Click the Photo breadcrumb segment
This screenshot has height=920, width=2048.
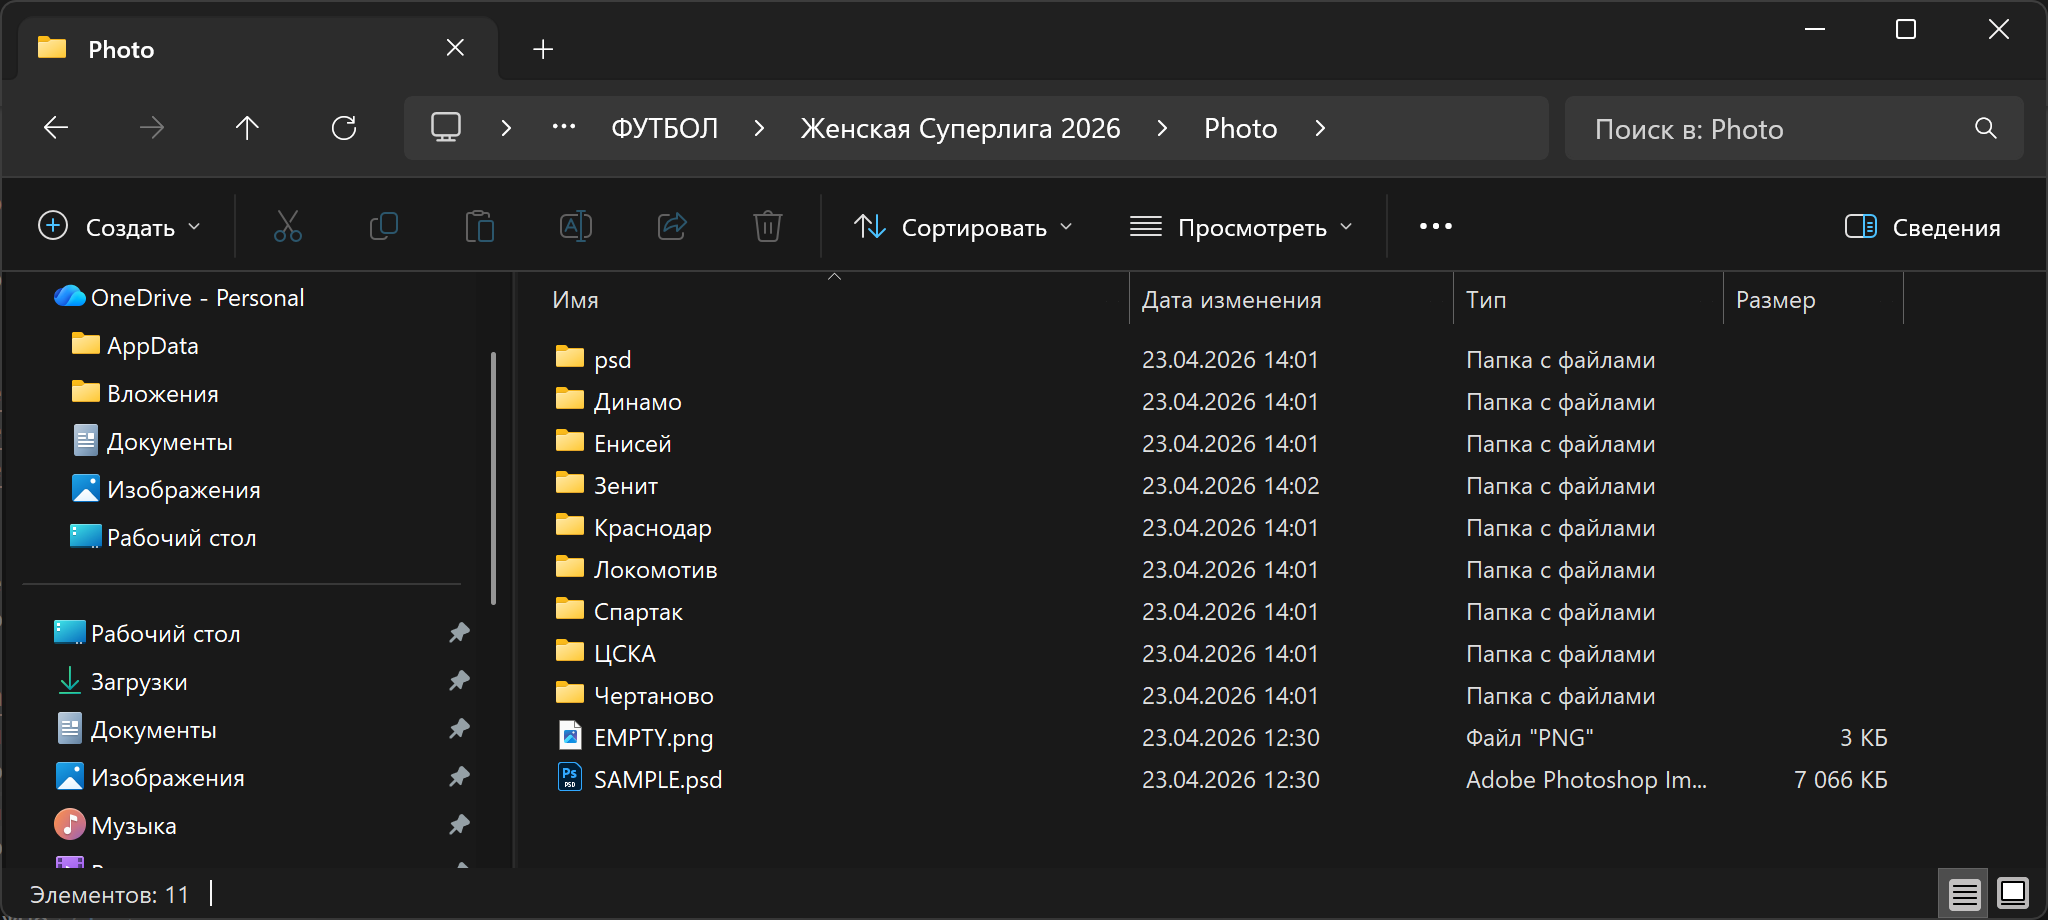pyautogui.click(x=1241, y=128)
